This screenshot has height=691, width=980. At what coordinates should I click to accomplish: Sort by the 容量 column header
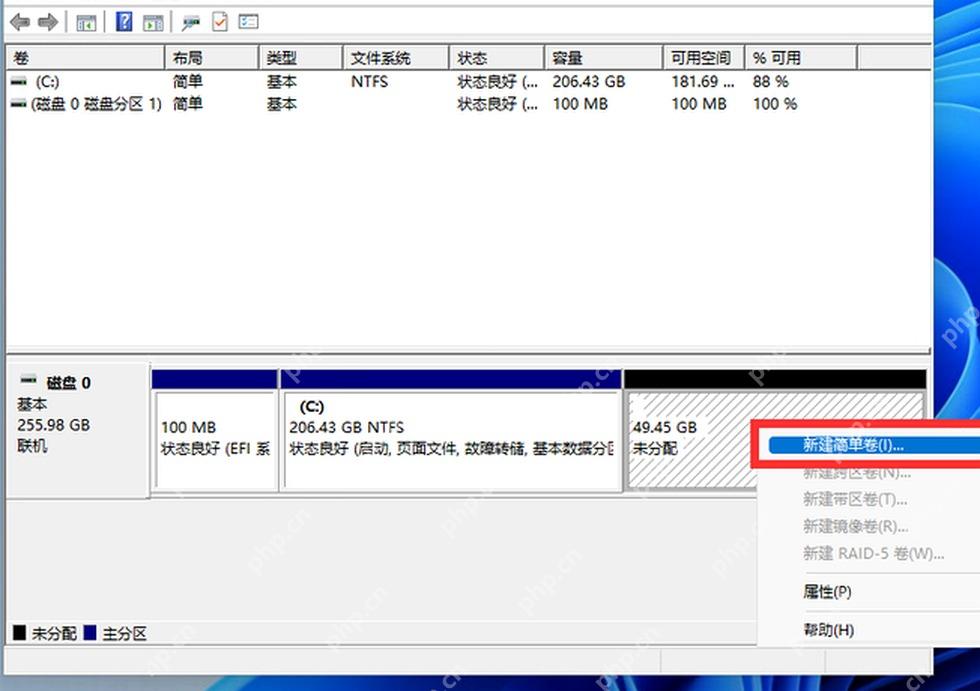pos(604,58)
